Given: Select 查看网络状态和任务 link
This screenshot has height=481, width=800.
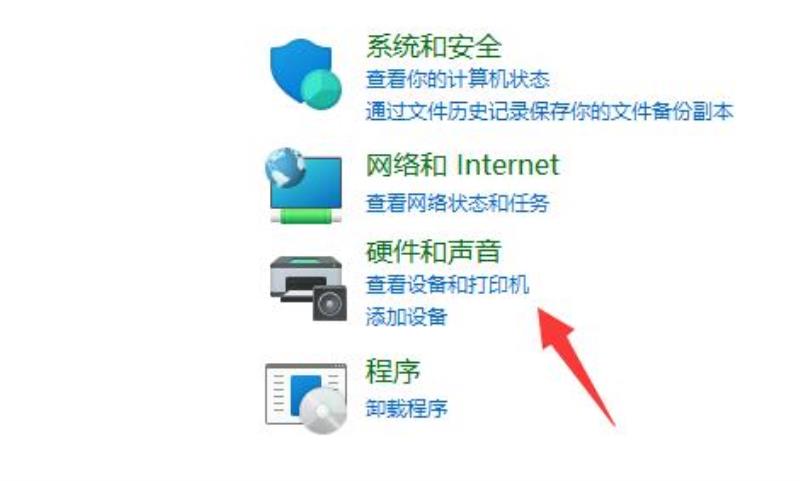Looking at the screenshot, I should (458, 203).
